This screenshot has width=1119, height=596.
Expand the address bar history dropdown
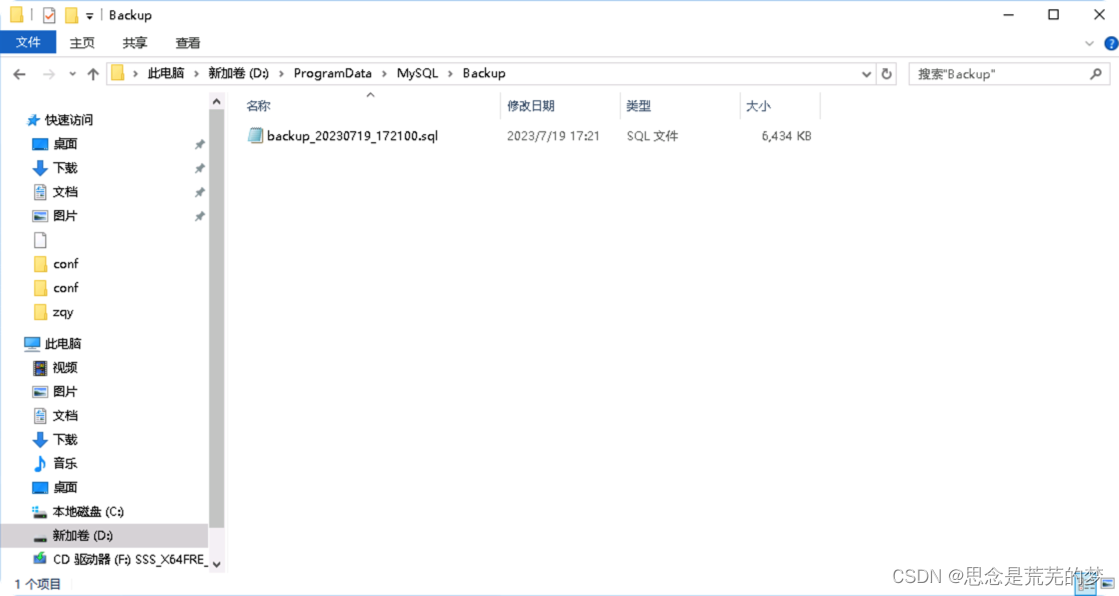[866, 74]
